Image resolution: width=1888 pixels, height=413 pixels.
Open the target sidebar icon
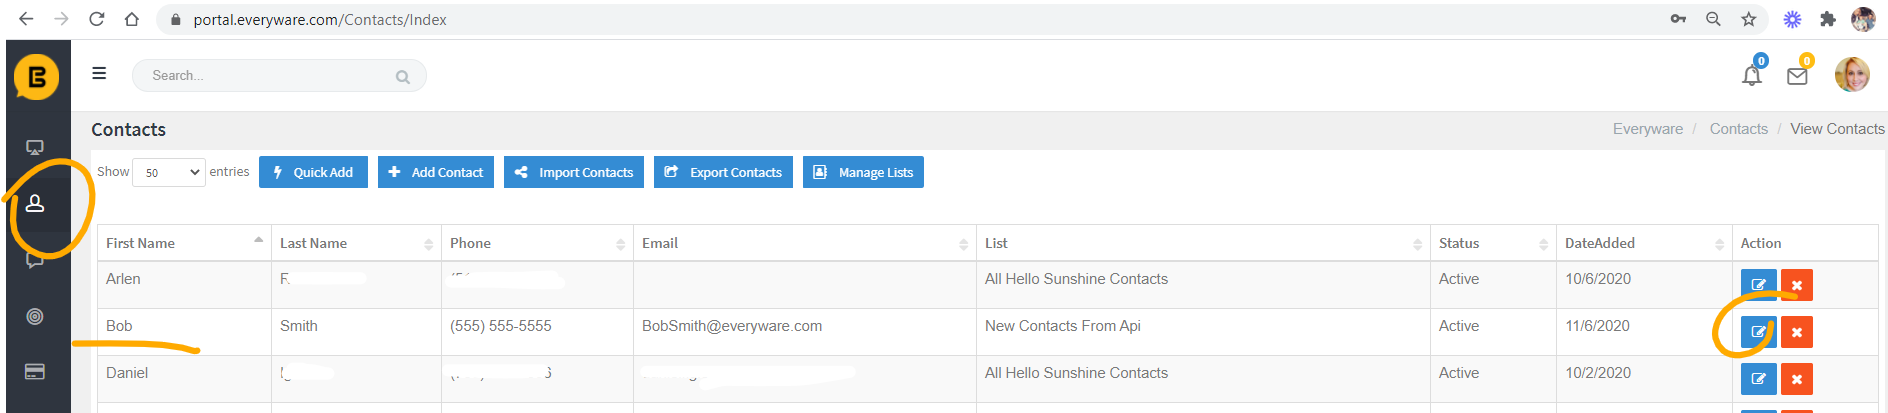[35, 316]
